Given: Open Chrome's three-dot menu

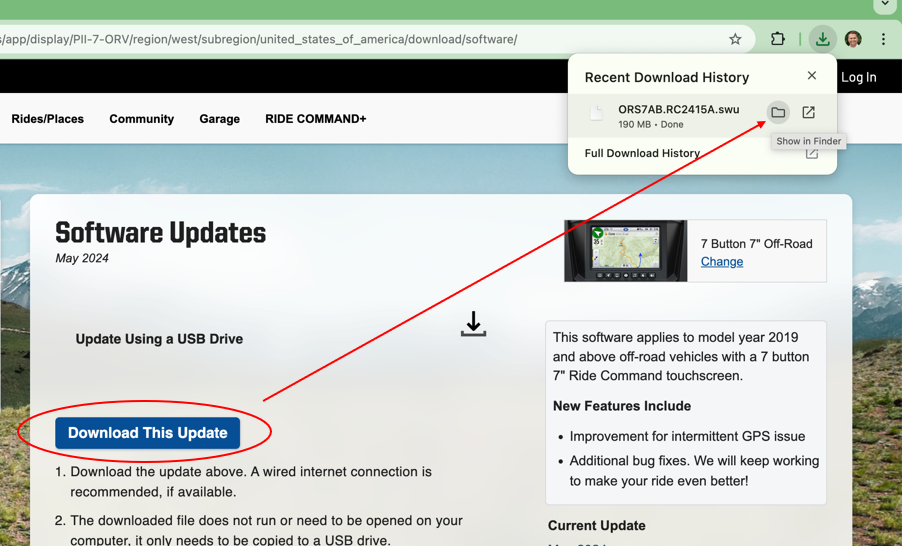Looking at the screenshot, I should click(x=883, y=39).
